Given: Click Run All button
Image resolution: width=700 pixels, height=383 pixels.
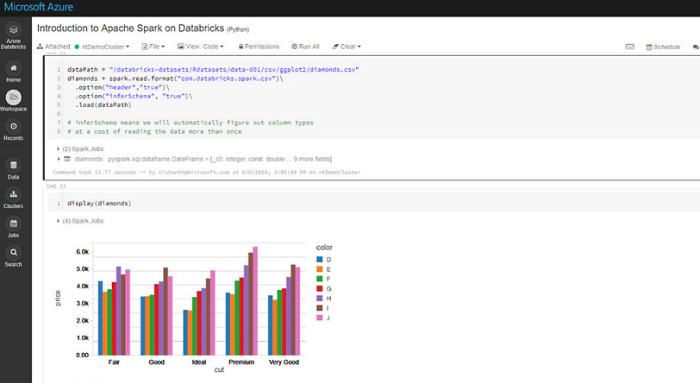Looking at the screenshot, I should point(305,46).
